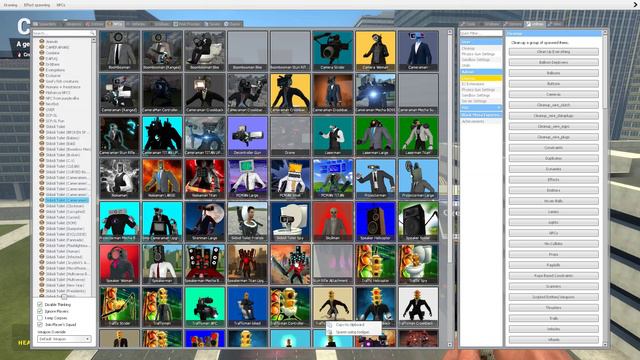Open the Utilities tab on the right
This screenshot has width=640, height=360.
click(x=534, y=24)
